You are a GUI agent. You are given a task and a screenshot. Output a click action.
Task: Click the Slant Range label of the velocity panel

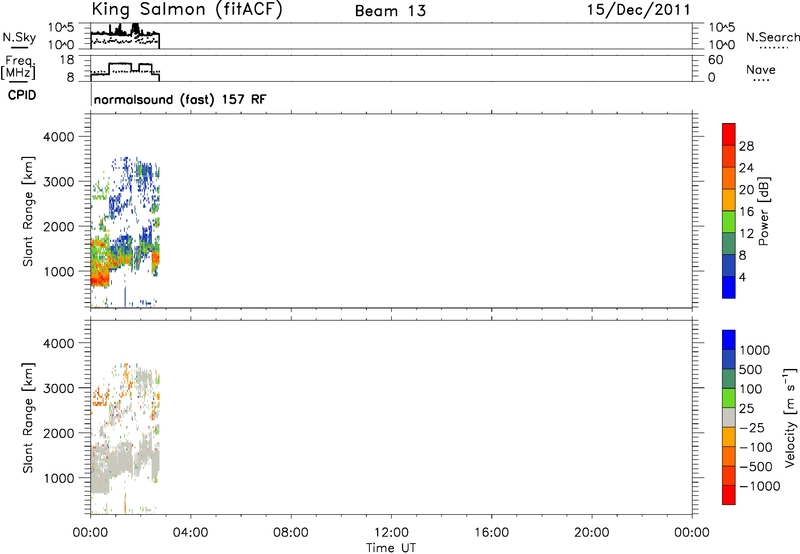(28, 417)
